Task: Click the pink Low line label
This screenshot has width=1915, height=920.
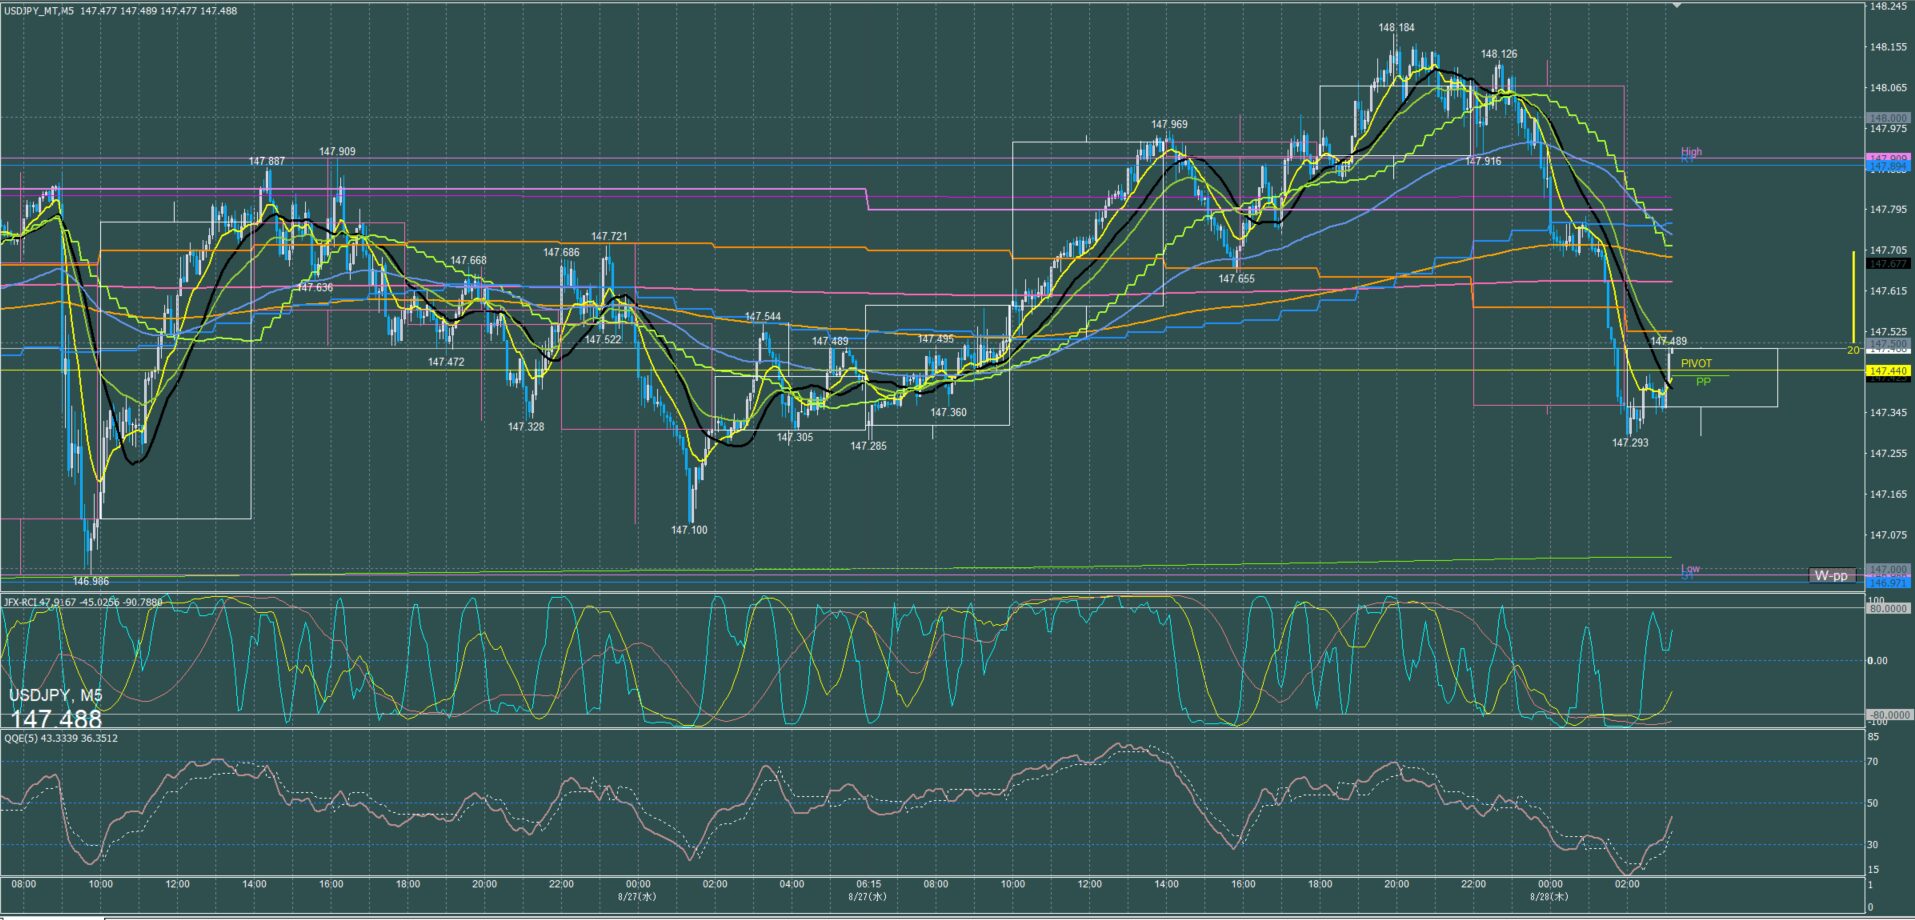Action: click(x=1690, y=568)
